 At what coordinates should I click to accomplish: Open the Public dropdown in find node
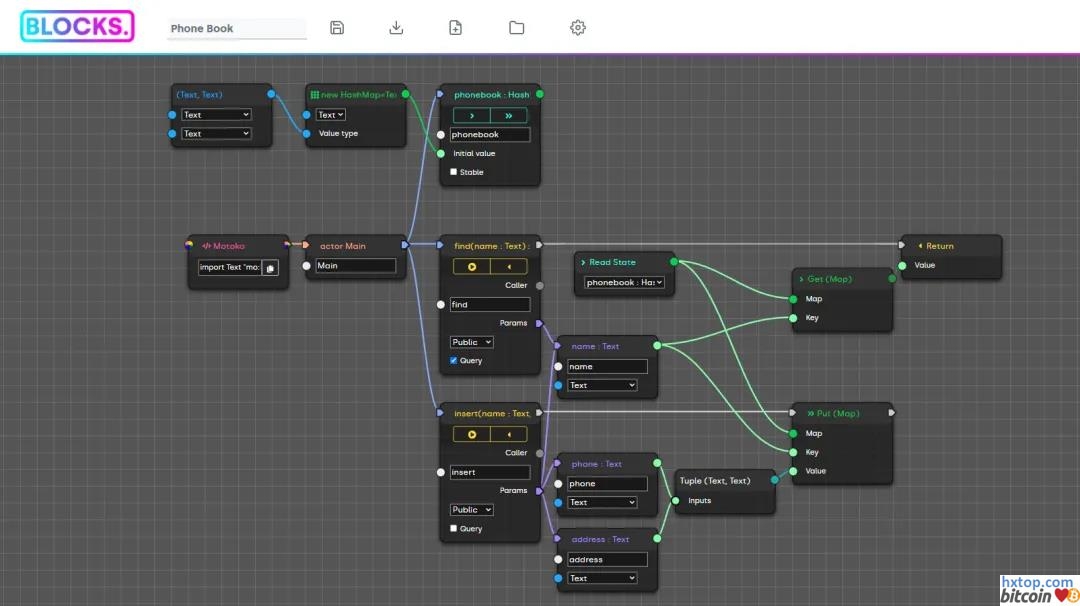(x=471, y=342)
